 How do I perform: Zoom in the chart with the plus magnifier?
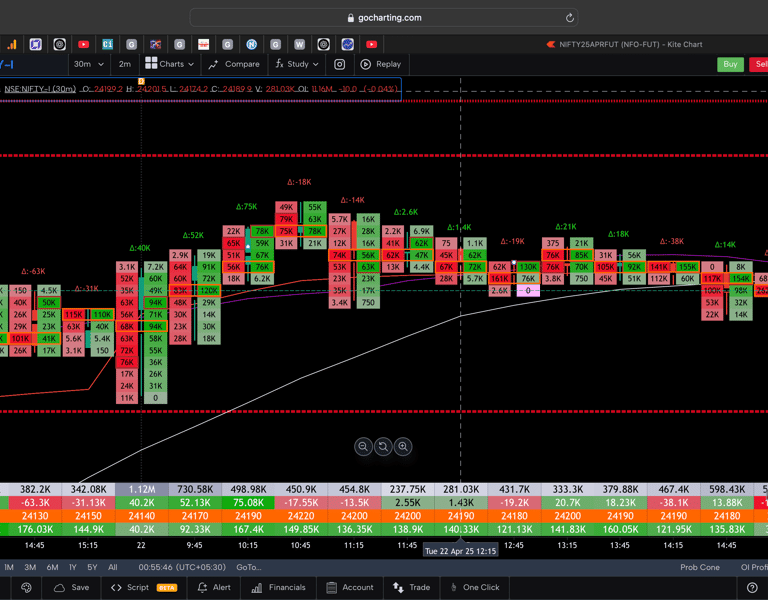[x=403, y=446]
